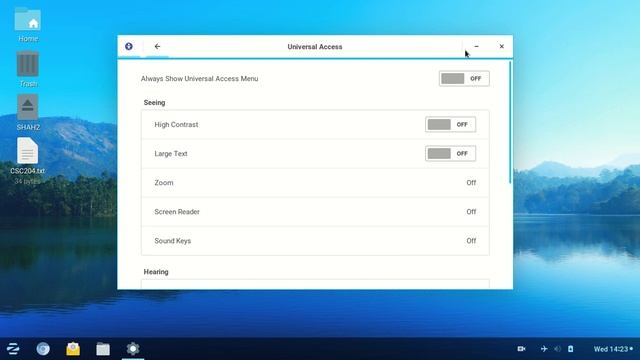Image resolution: width=640 pixels, height=360 pixels.
Task: Click the Universal Access icon in header
Action: (129, 47)
